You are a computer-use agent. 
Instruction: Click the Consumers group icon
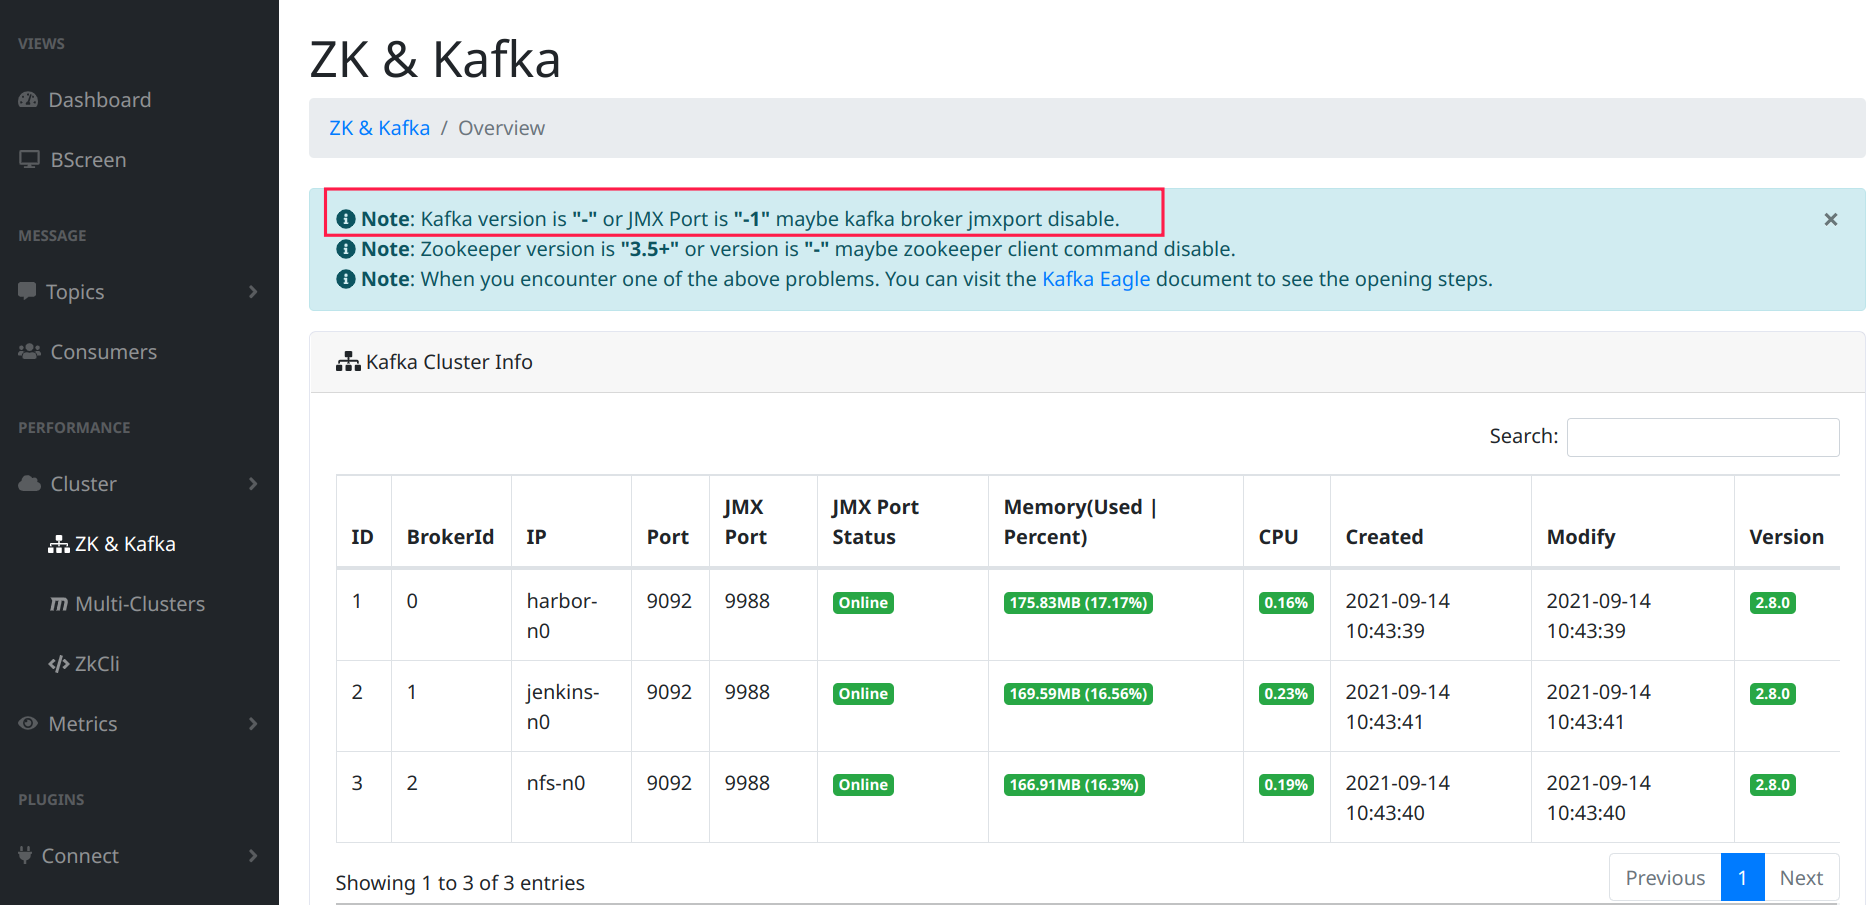tap(29, 351)
